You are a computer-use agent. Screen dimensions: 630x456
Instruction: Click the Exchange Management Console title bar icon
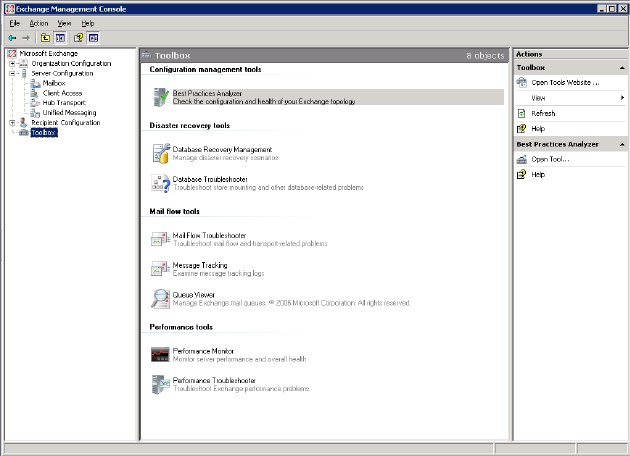click(10, 9)
